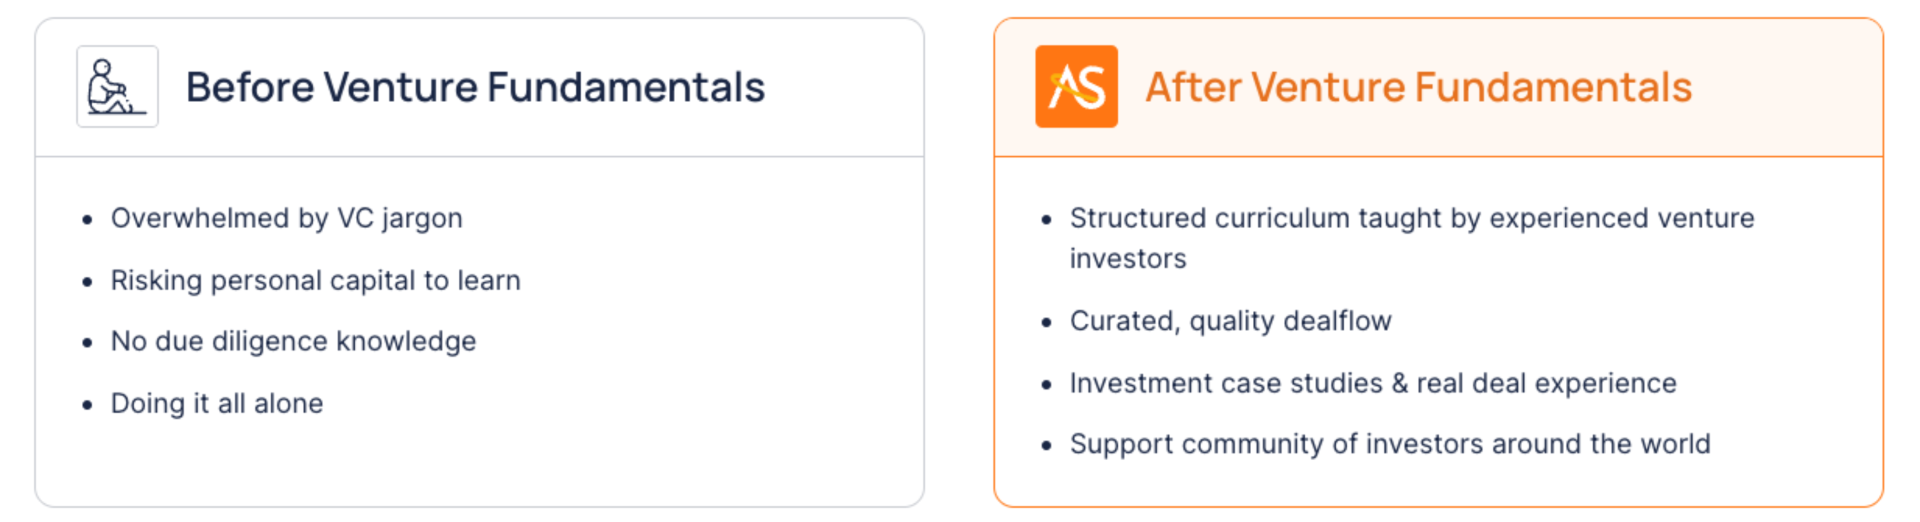Click Investment case studies & real deal experience

1373,383
